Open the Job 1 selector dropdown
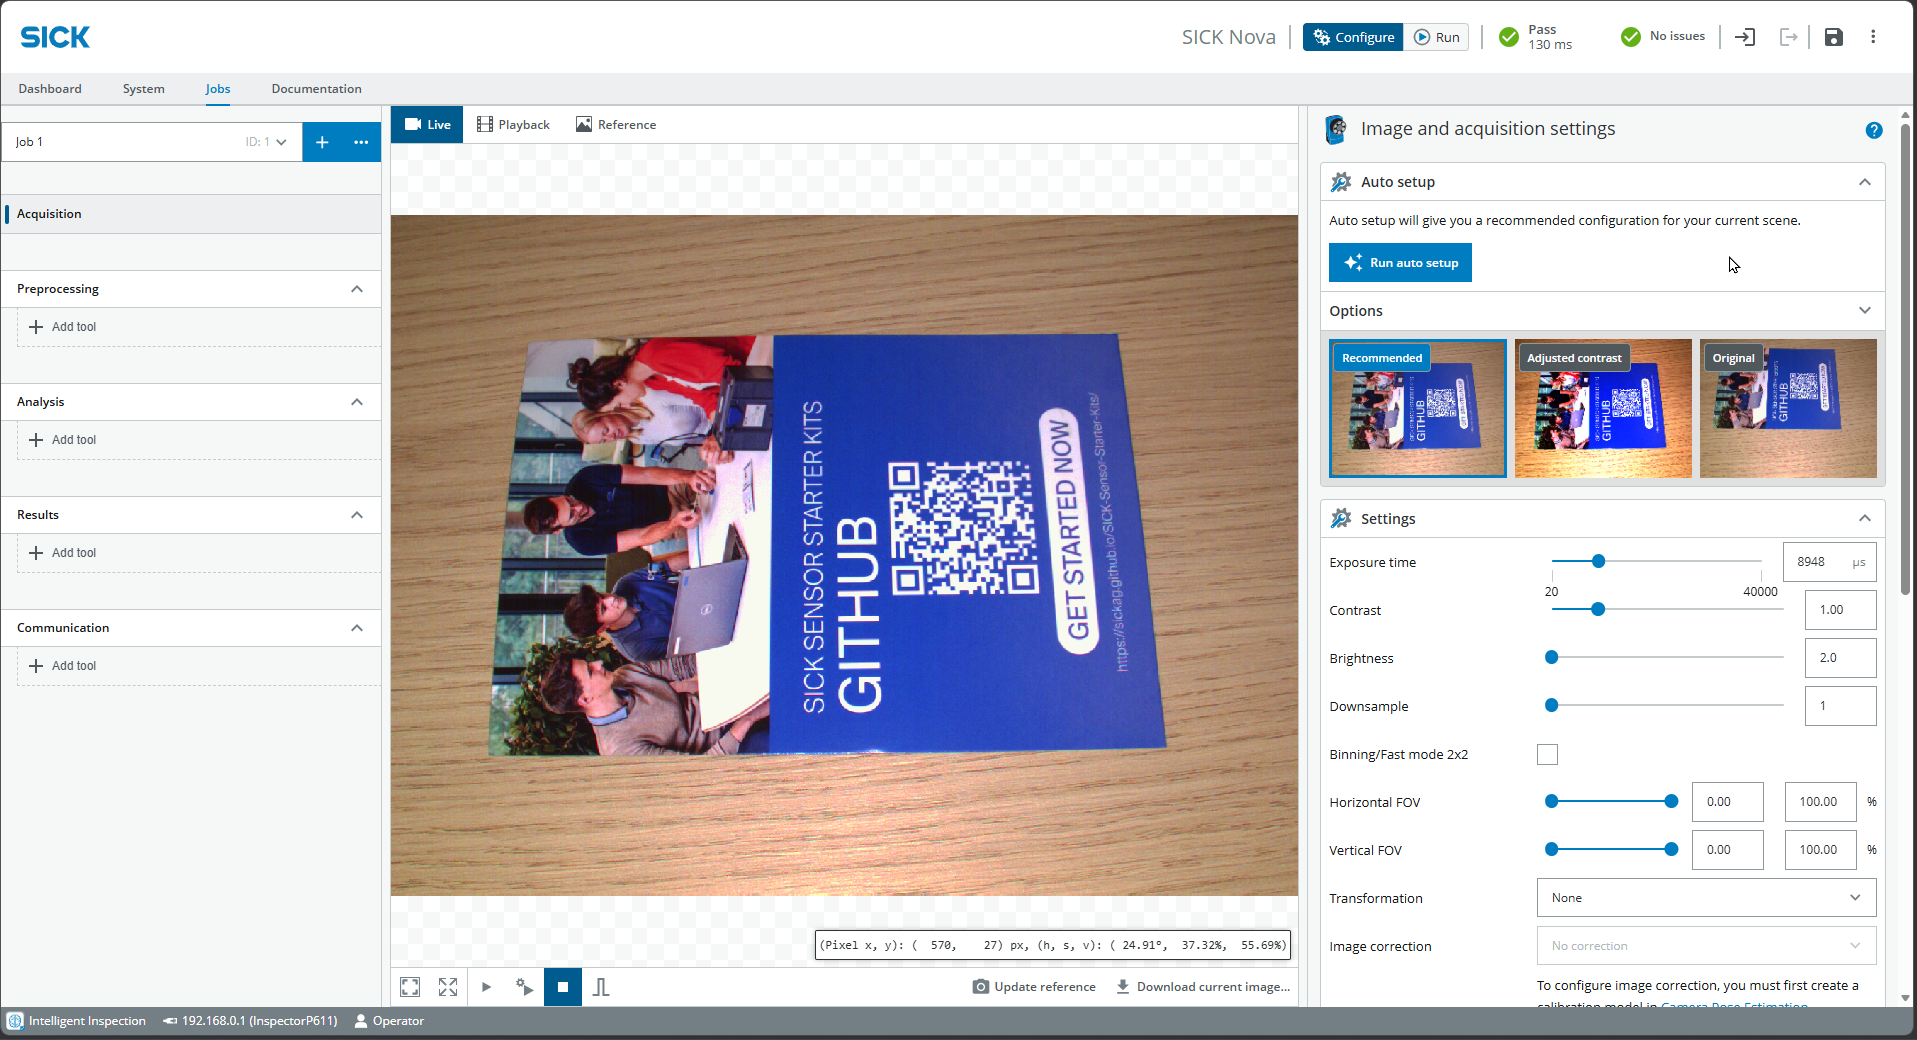 pyautogui.click(x=152, y=142)
